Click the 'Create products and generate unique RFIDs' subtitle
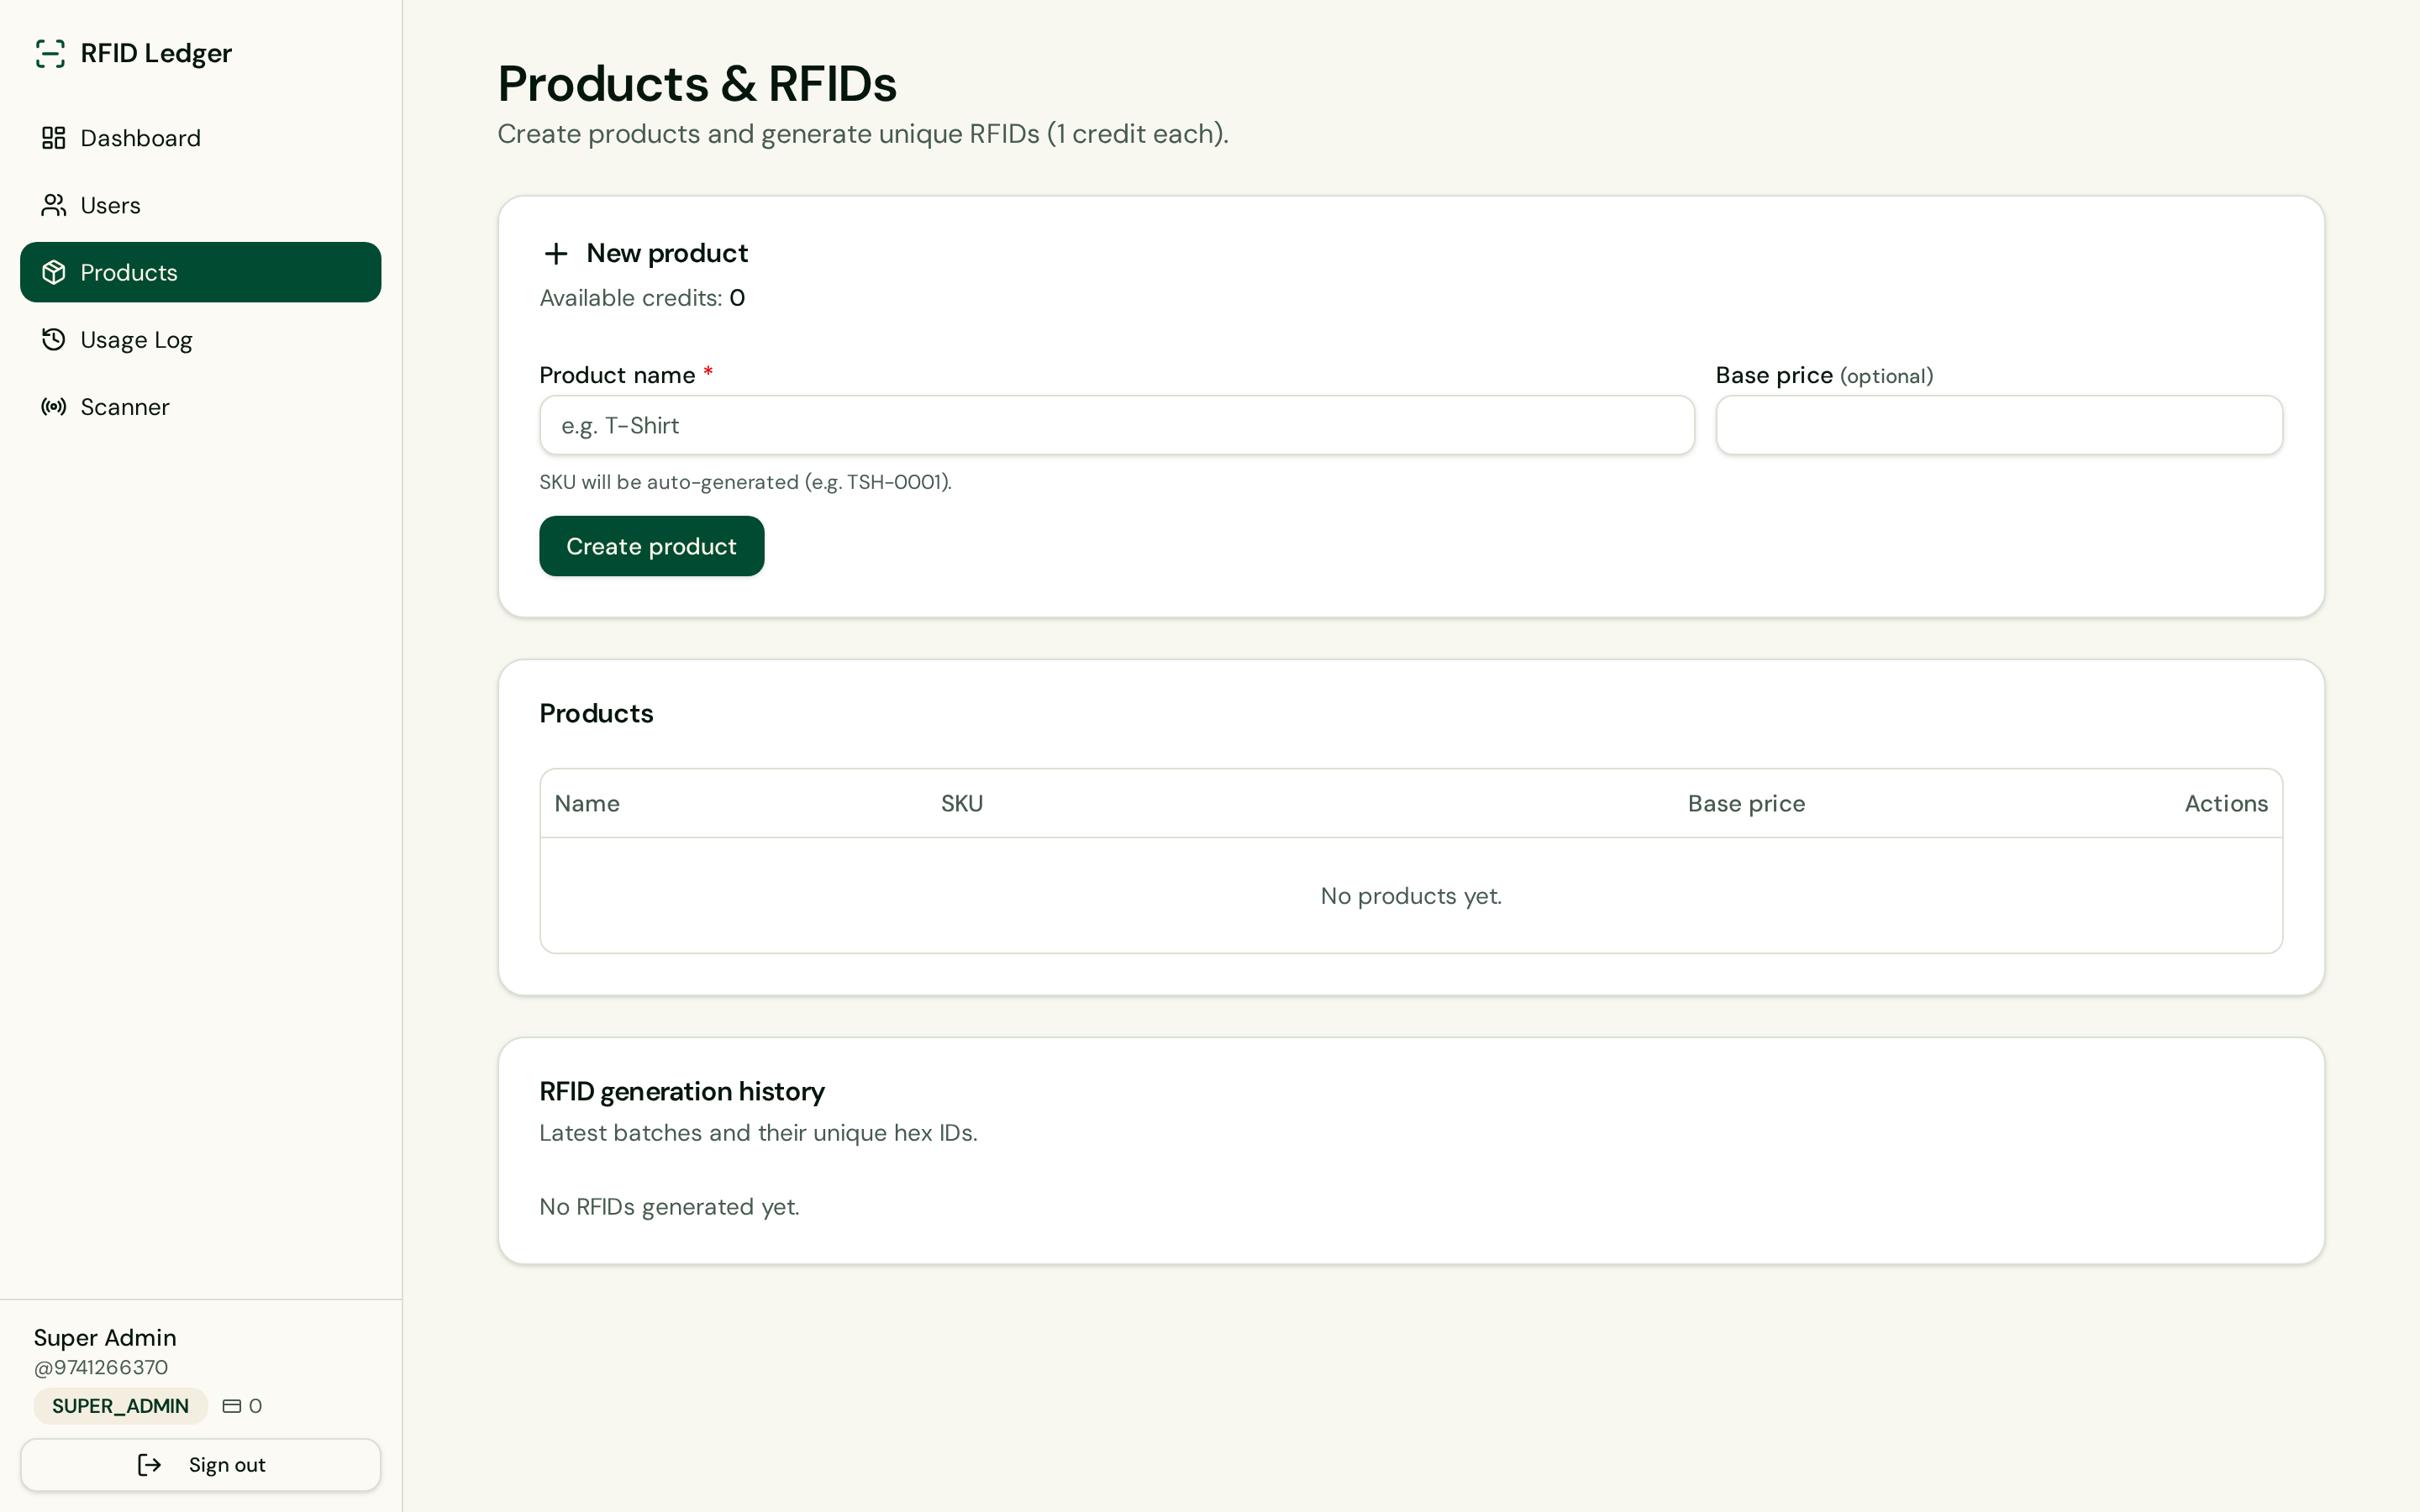 [x=863, y=134]
